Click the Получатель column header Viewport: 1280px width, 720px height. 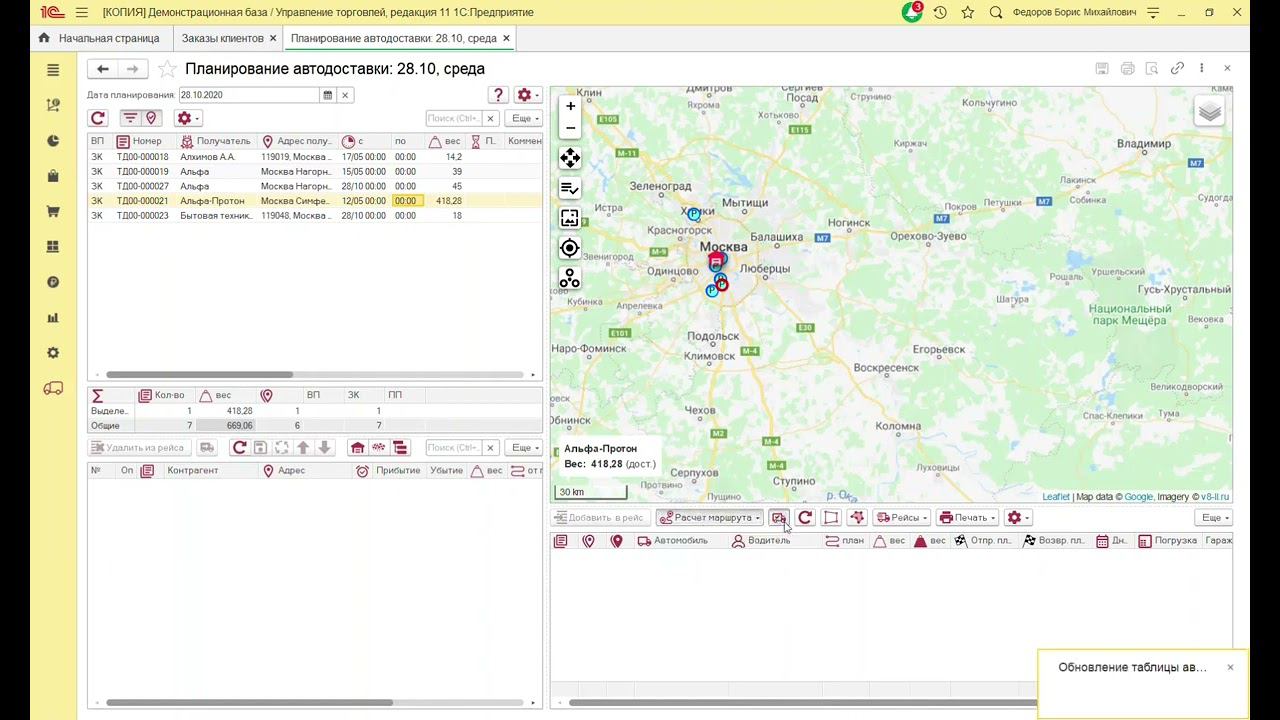tap(222, 141)
